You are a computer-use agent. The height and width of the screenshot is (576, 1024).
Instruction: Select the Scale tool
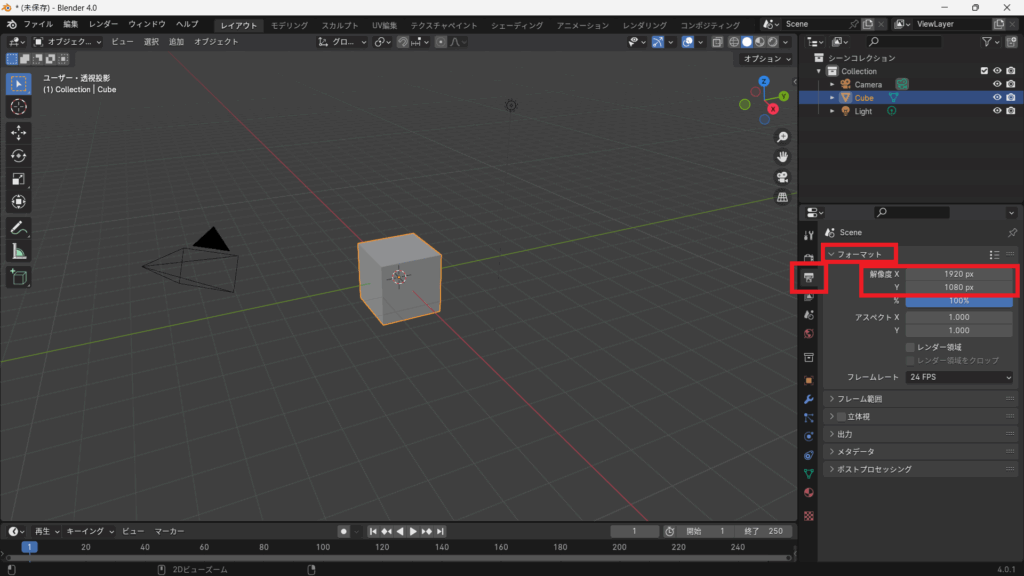click(x=18, y=178)
